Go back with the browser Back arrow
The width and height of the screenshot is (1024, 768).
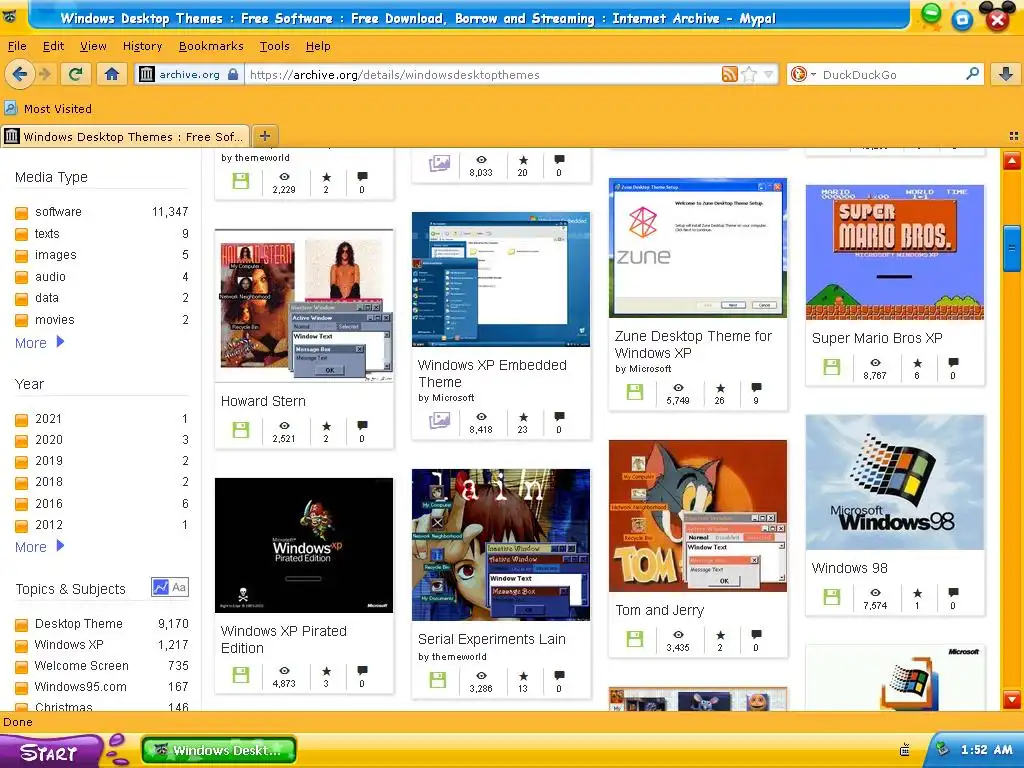(x=20, y=74)
